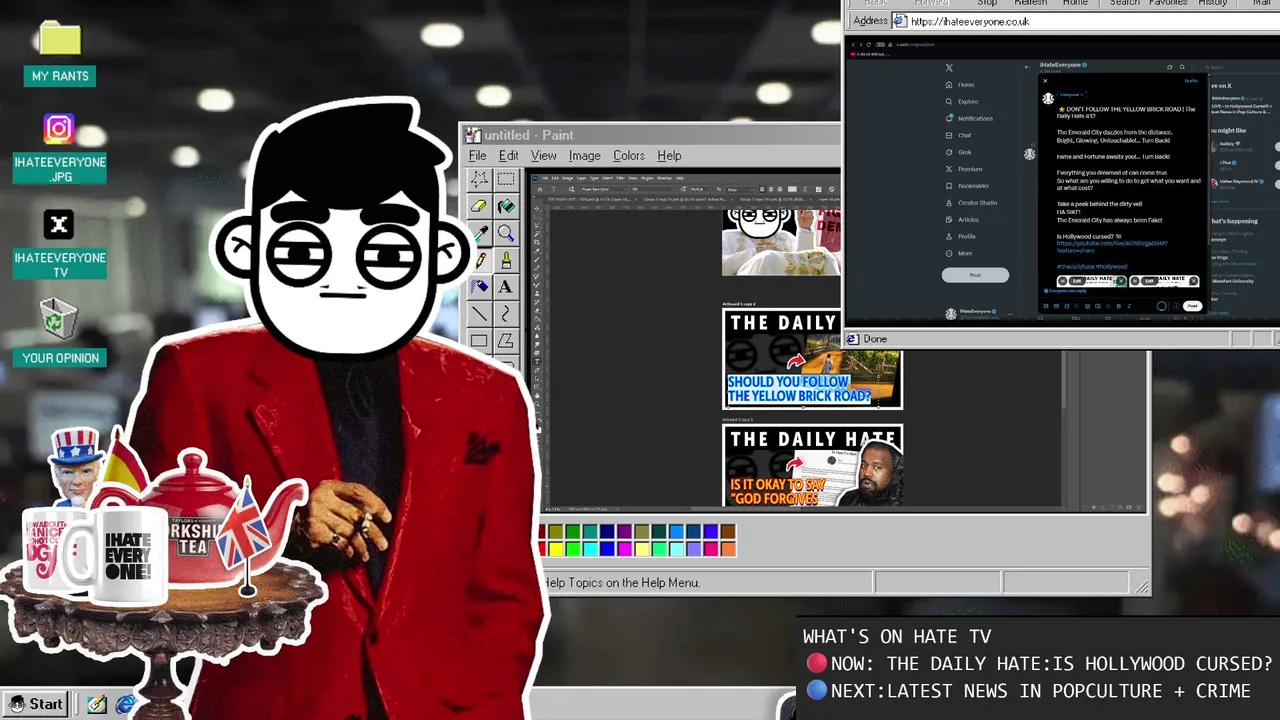Pick the orange swatch in Paint palette
The height and width of the screenshot is (720, 1280).
(x=727, y=549)
